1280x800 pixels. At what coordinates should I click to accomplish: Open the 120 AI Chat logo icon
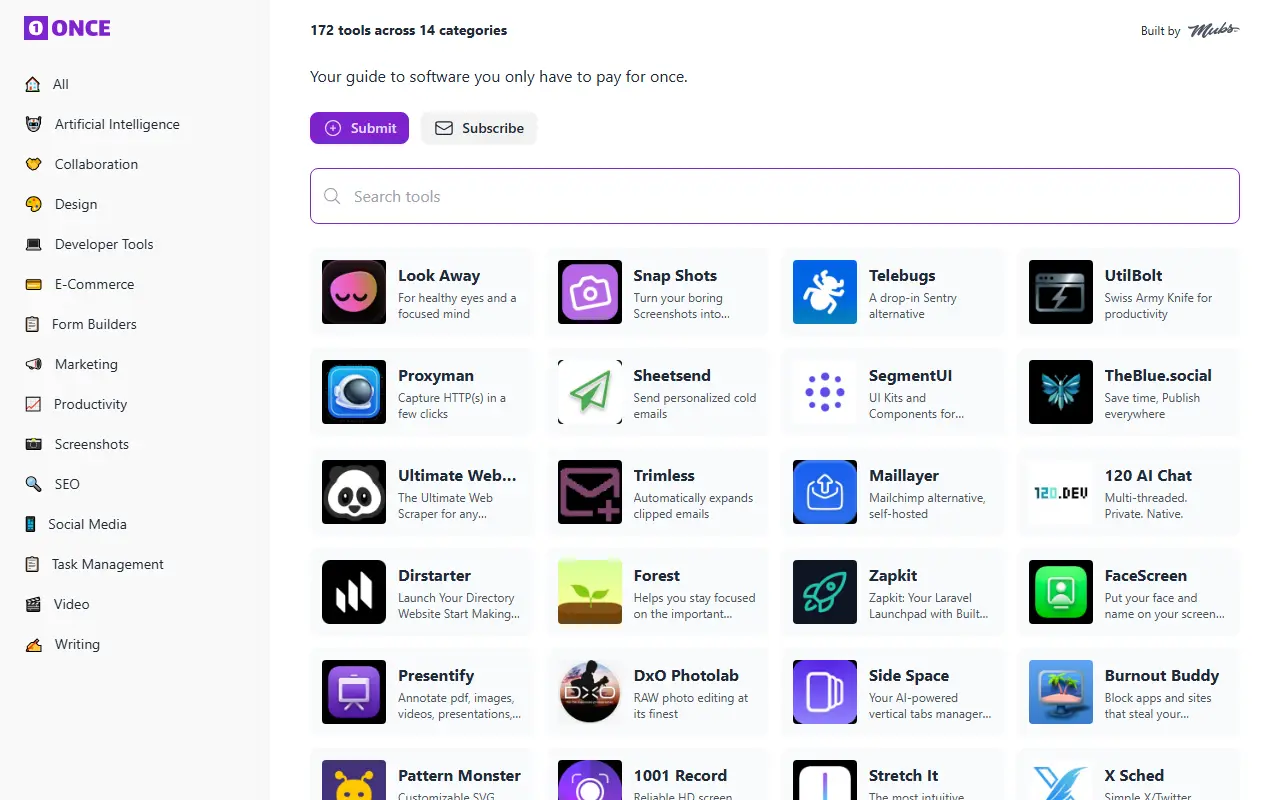click(x=1061, y=492)
